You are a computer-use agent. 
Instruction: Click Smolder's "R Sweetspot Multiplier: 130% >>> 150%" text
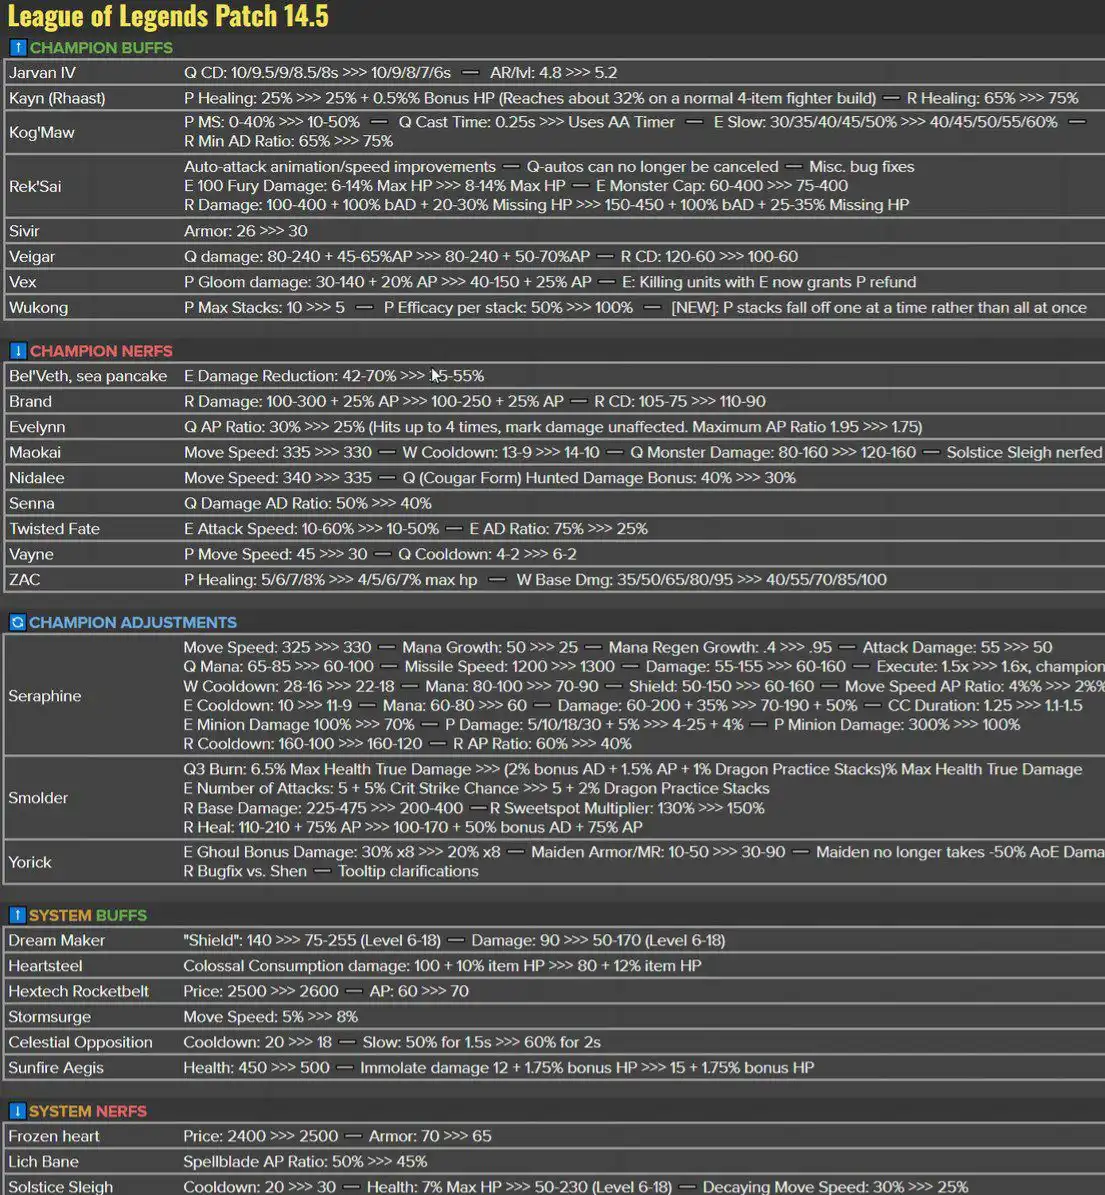627,808
